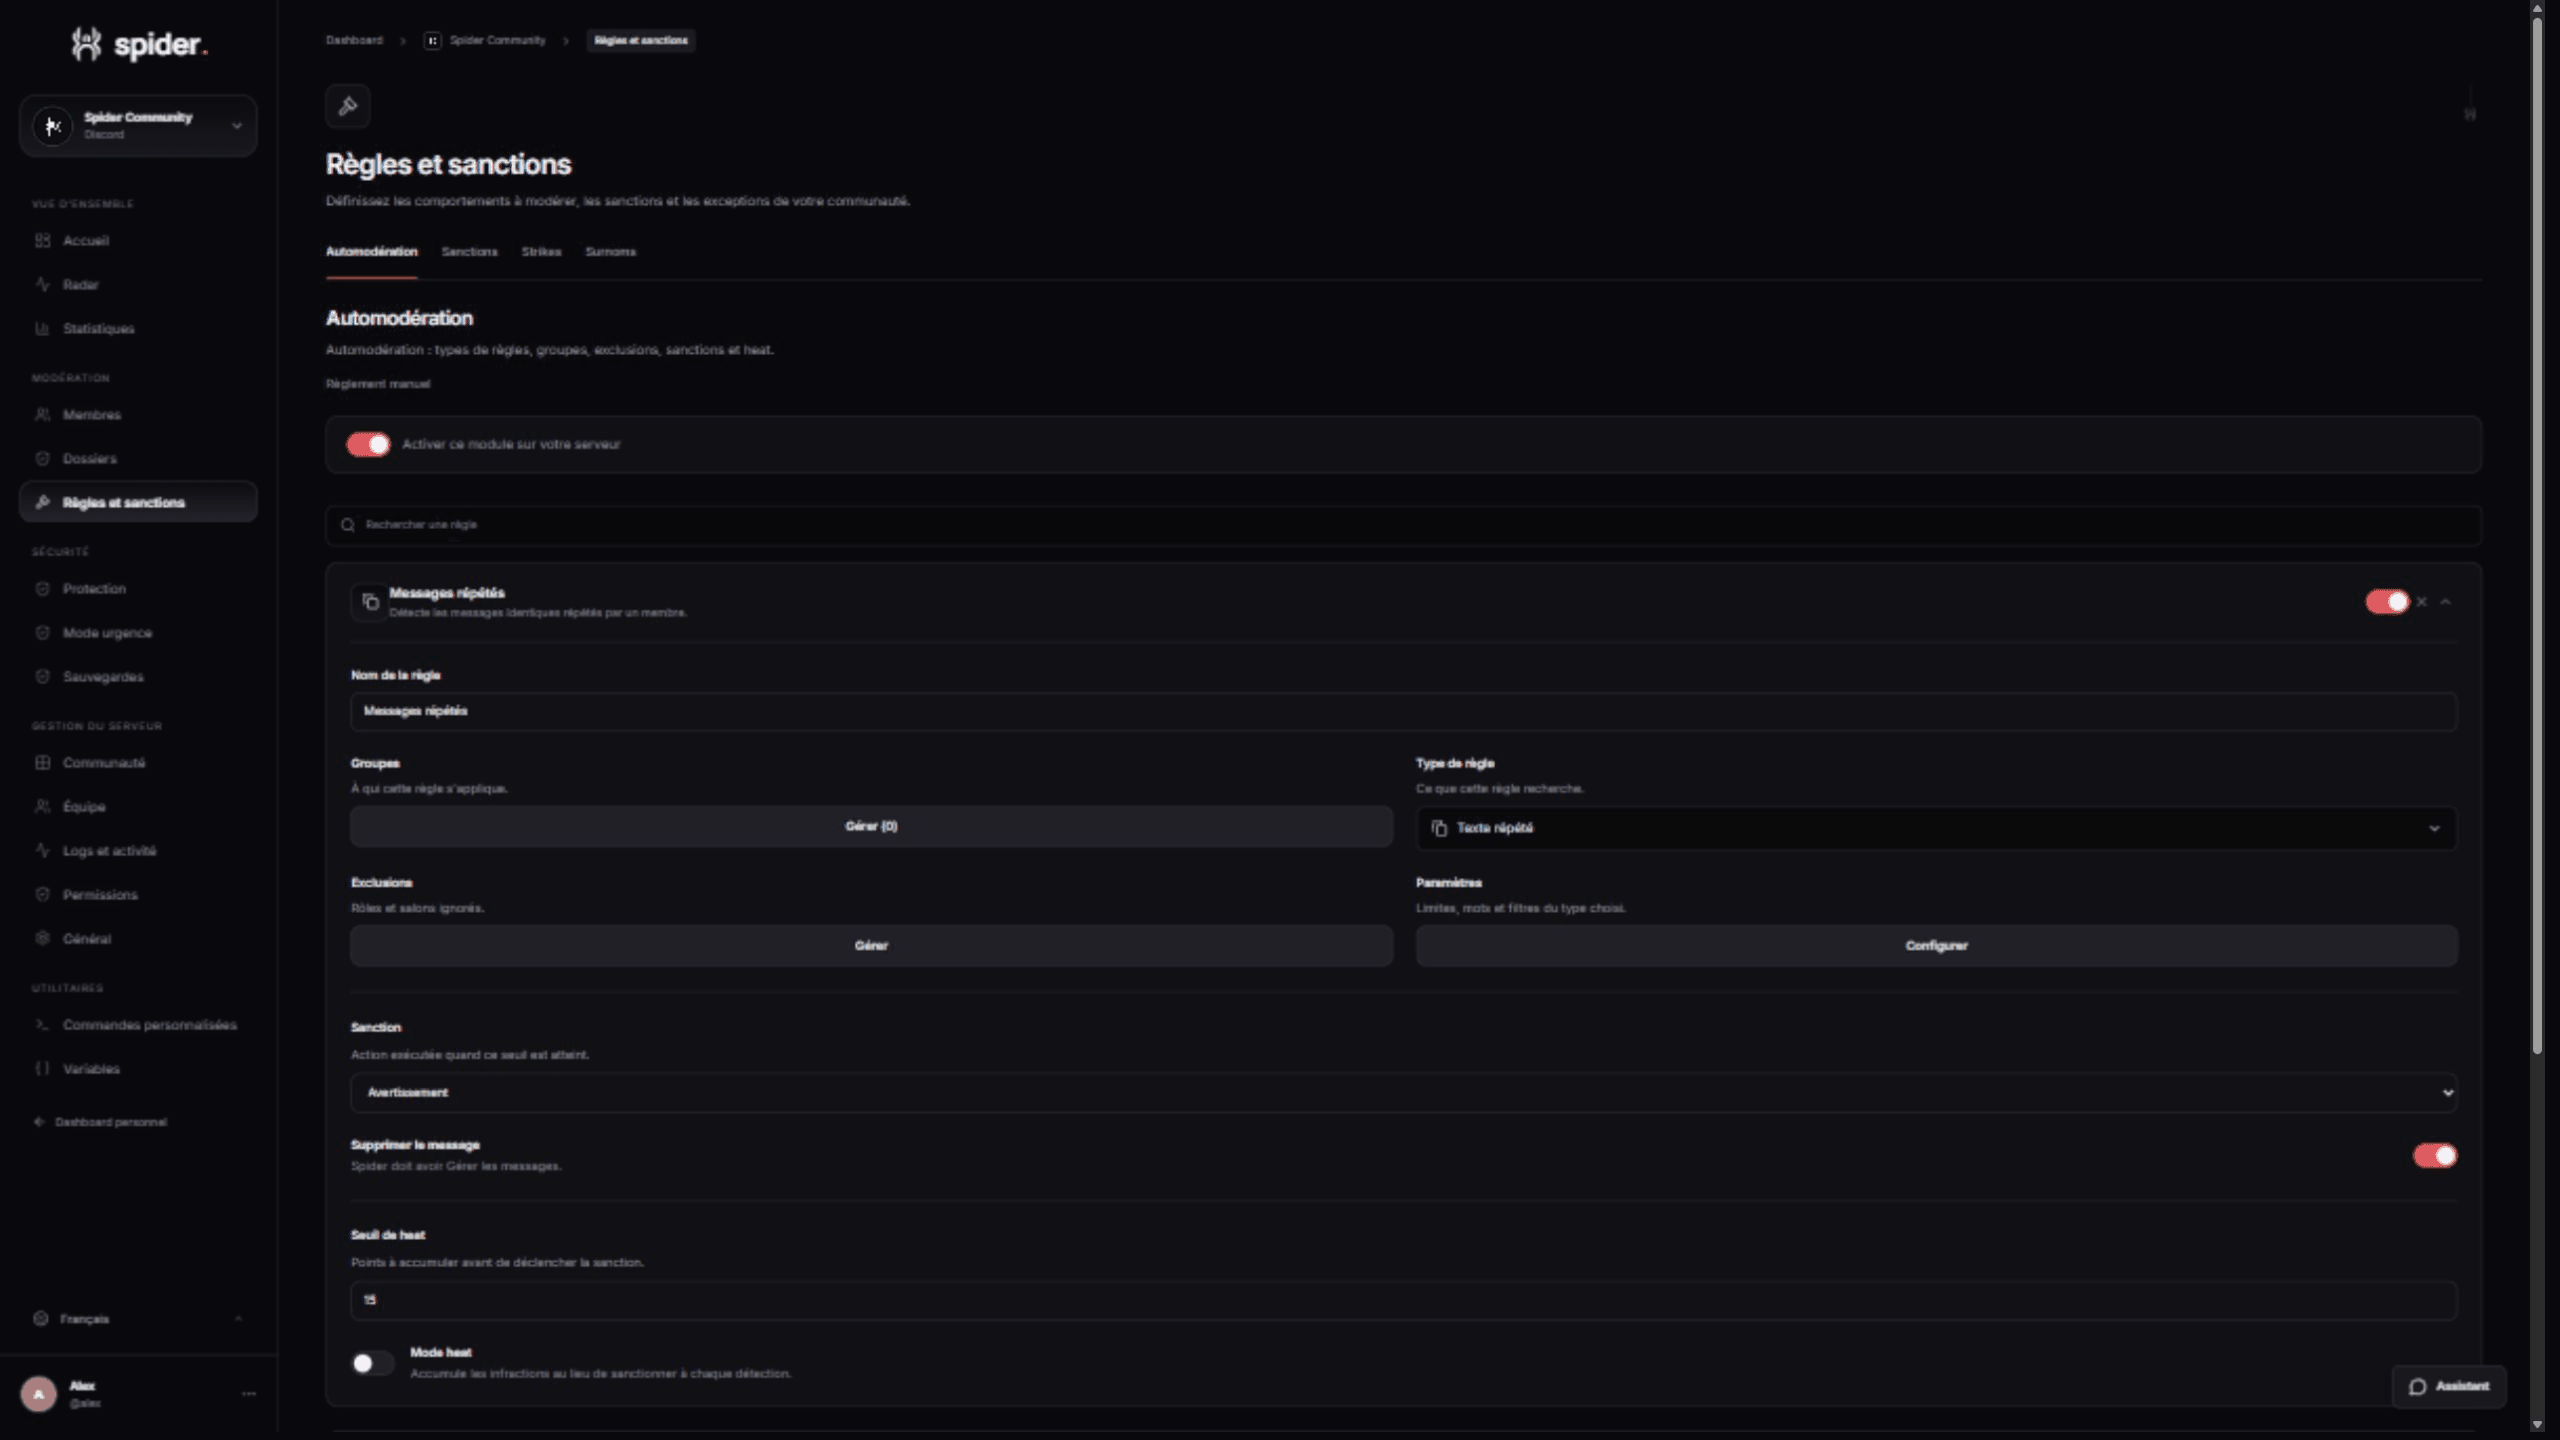2560x1440 pixels.
Task: Toggle Supprimer le message switch
Action: 2434,1155
